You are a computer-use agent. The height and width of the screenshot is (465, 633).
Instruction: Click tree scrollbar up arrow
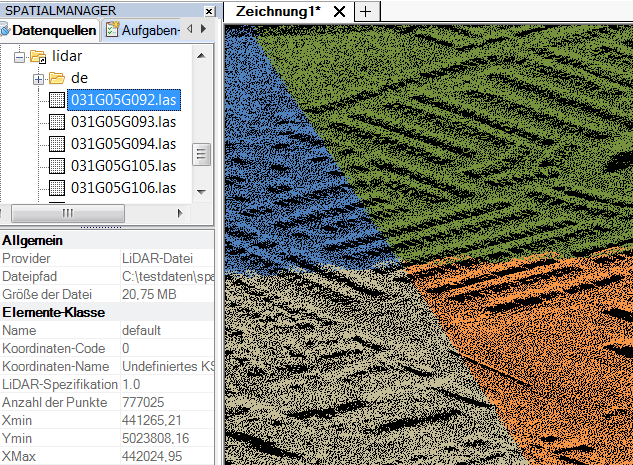coord(201,56)
